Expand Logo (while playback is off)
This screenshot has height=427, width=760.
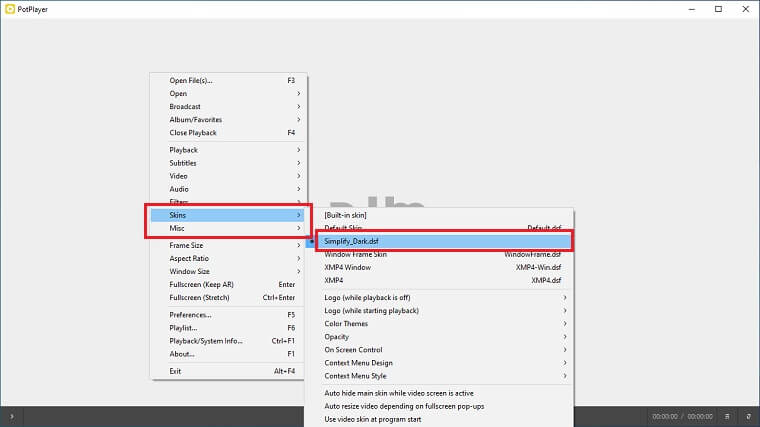coord(439,298)
